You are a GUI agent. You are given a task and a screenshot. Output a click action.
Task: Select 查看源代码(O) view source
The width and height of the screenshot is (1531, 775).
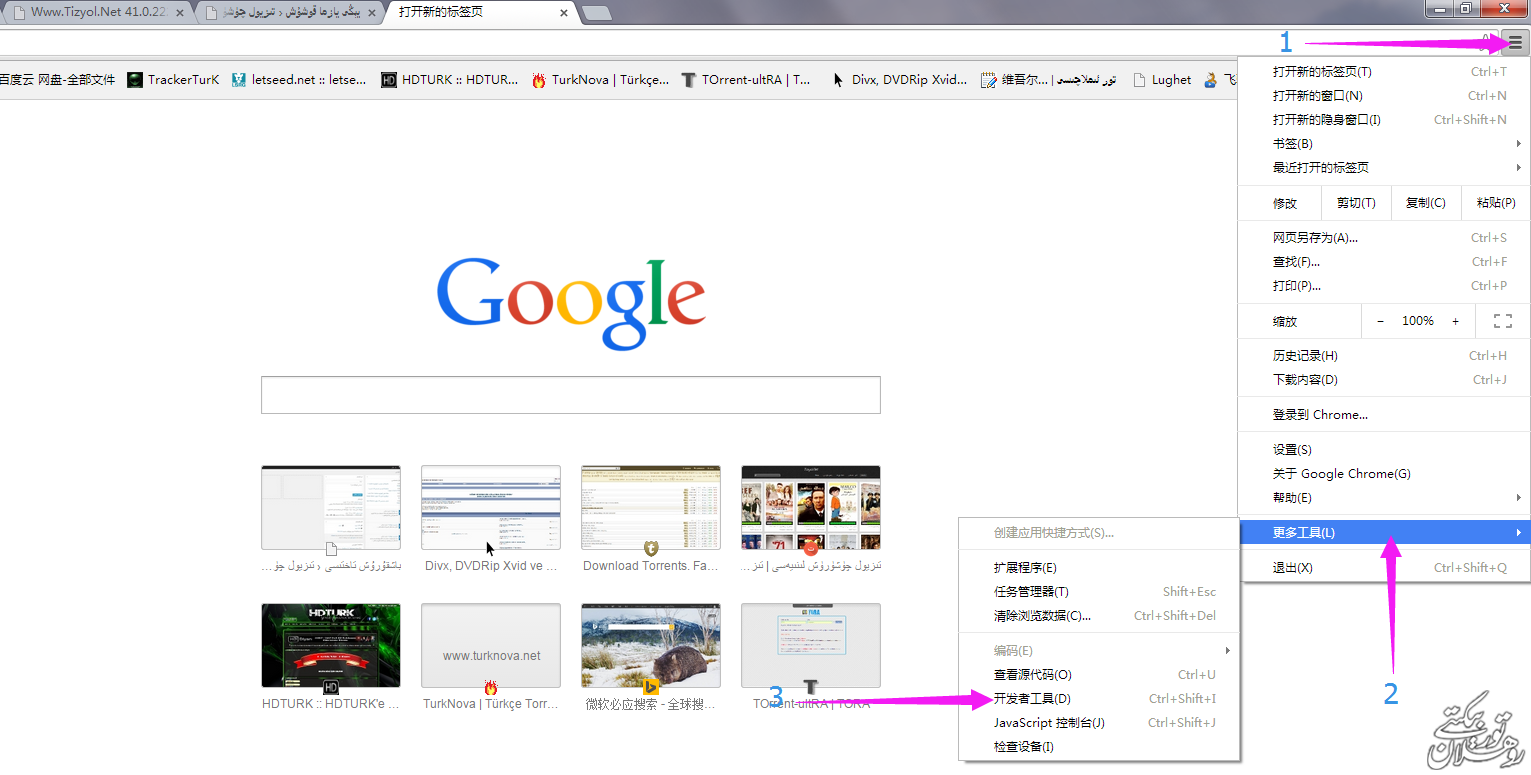pyautogui.click(x=1099, y=675)
